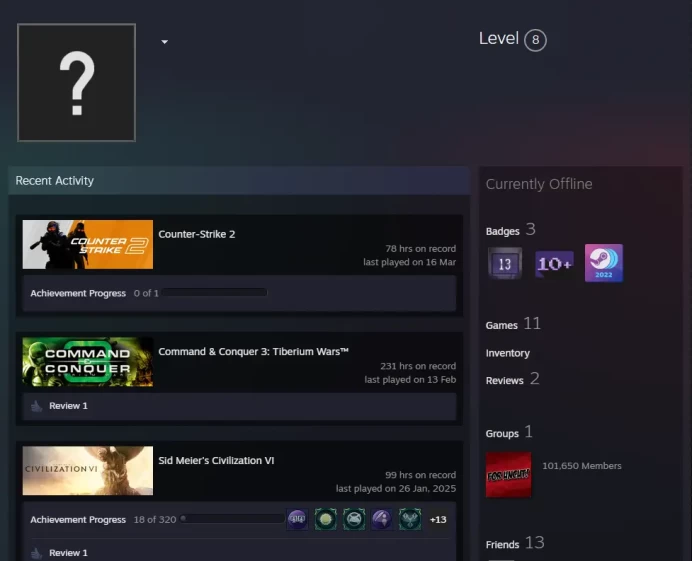Open the Friends 13 link
The width and height of the screenshot is (692, 561).
tap(515, 543)
